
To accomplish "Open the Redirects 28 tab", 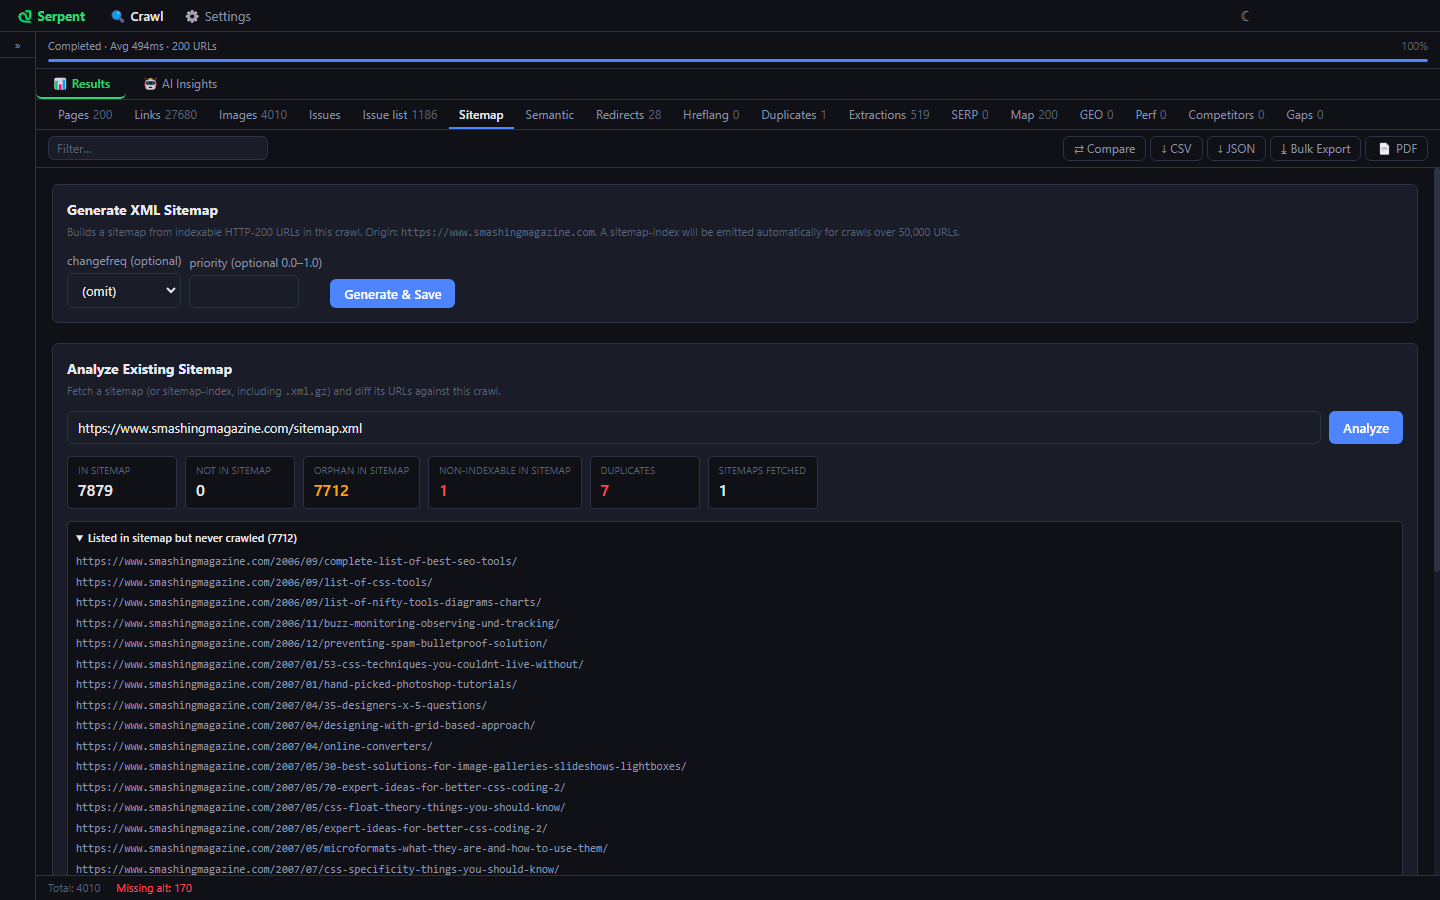I will pyautogui.click(x=628, y=115).
